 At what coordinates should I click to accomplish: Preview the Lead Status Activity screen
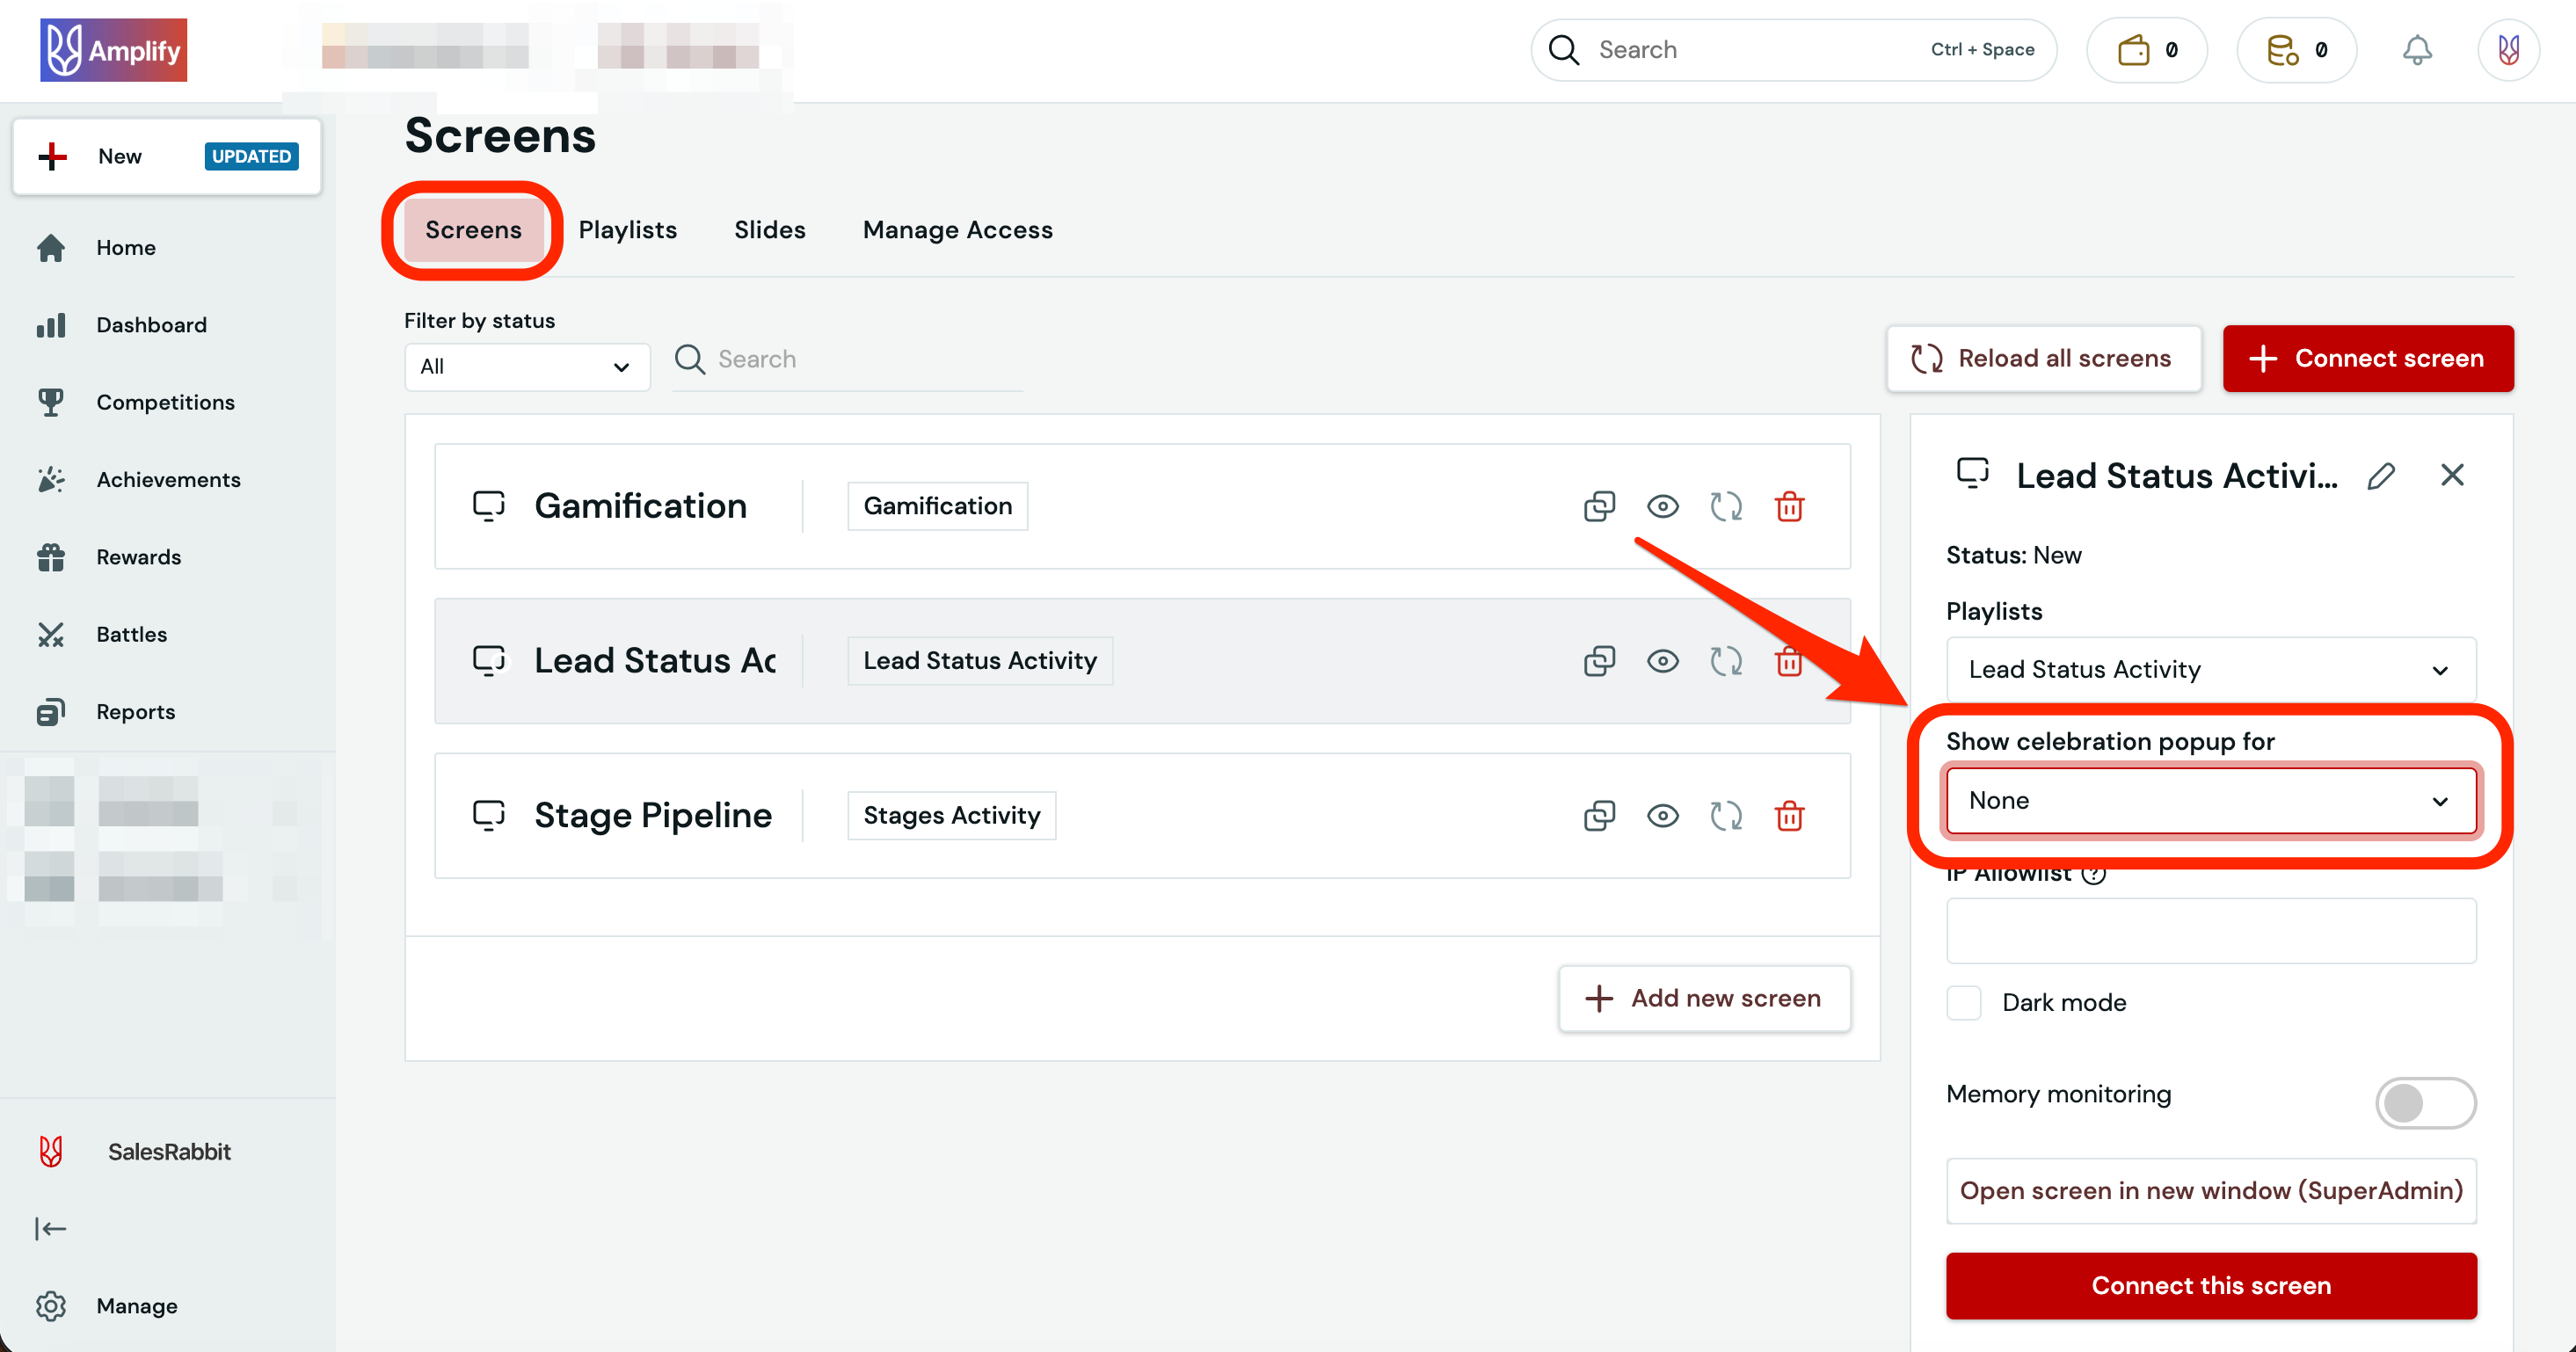click(1662, 661)
